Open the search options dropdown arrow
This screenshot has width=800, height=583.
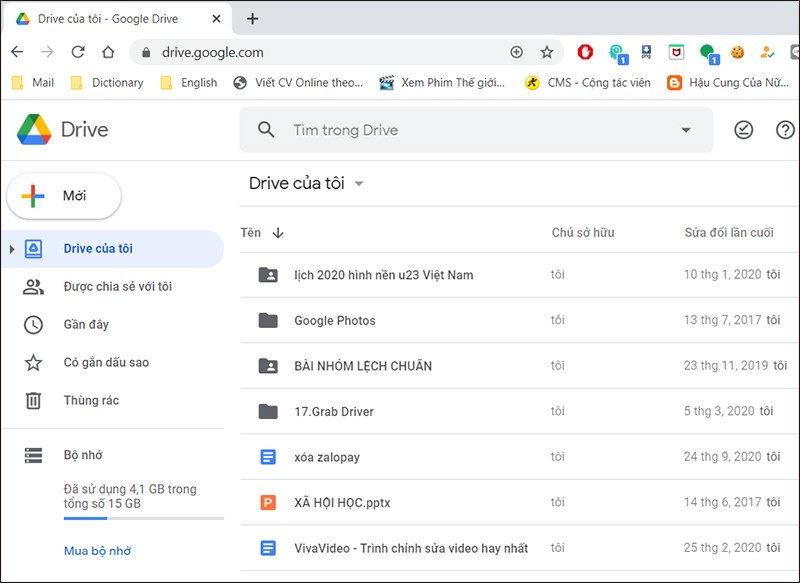(685, 130)
